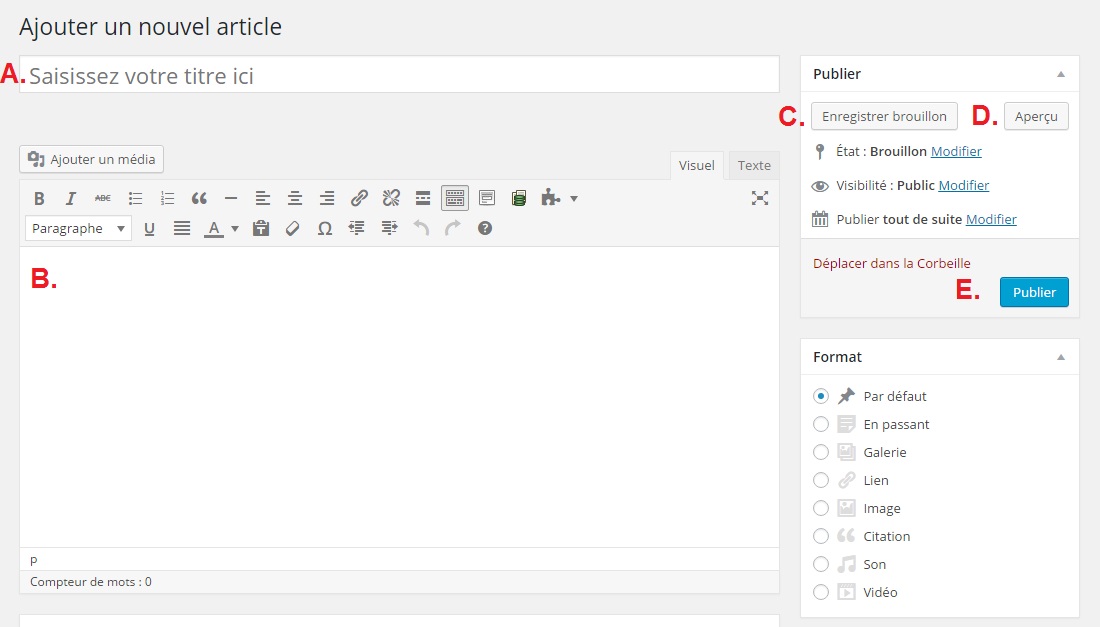This screenshot has width=1100, height=627.
Task: Undo the last edit with the arrow icon
Action: [x=421, y=228]
